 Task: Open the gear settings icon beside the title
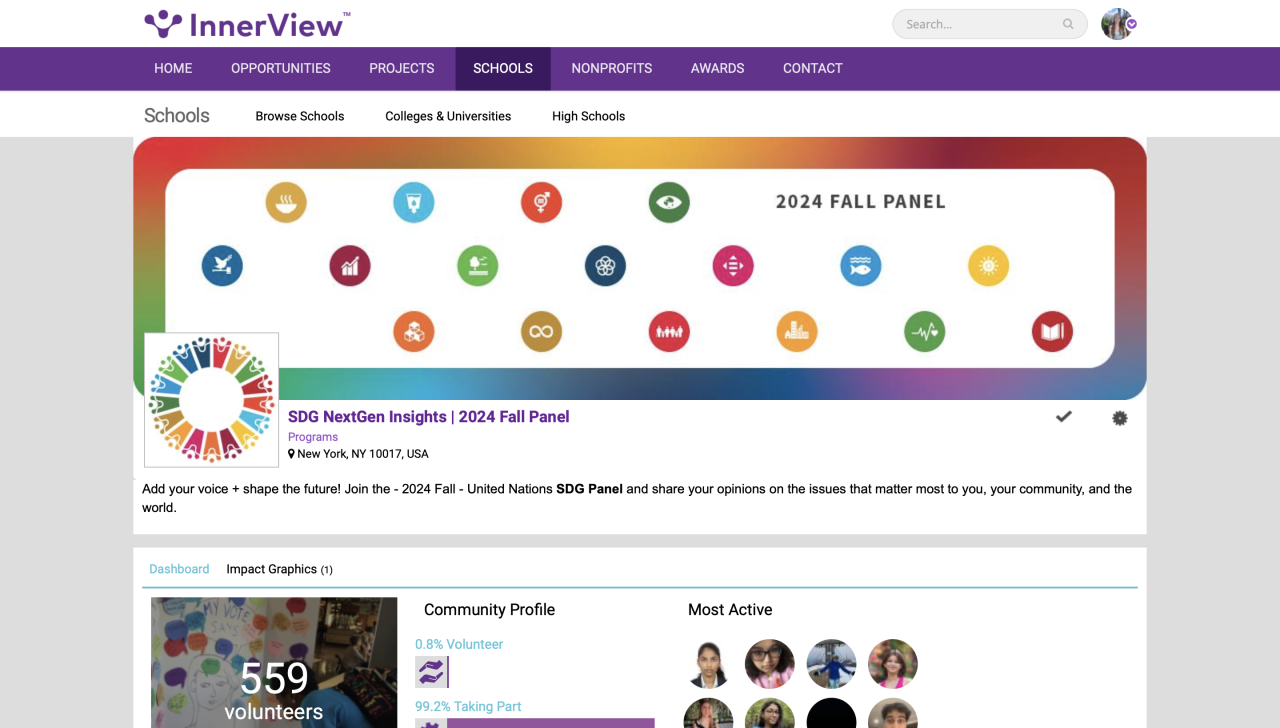(x=1120, y=418)
